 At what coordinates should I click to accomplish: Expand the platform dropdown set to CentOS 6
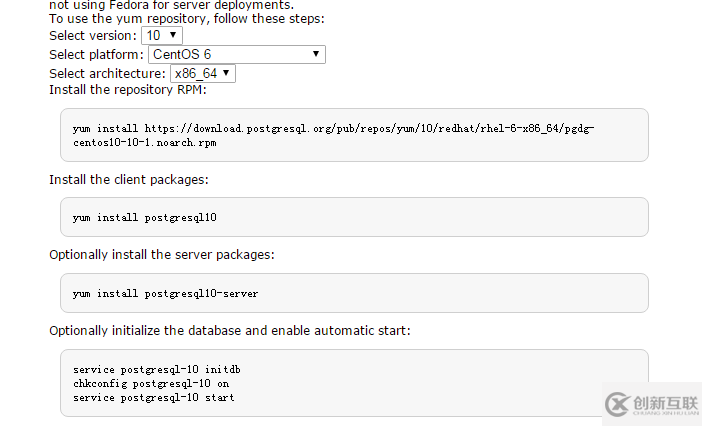pyautogui.click(x=236, y=55)
